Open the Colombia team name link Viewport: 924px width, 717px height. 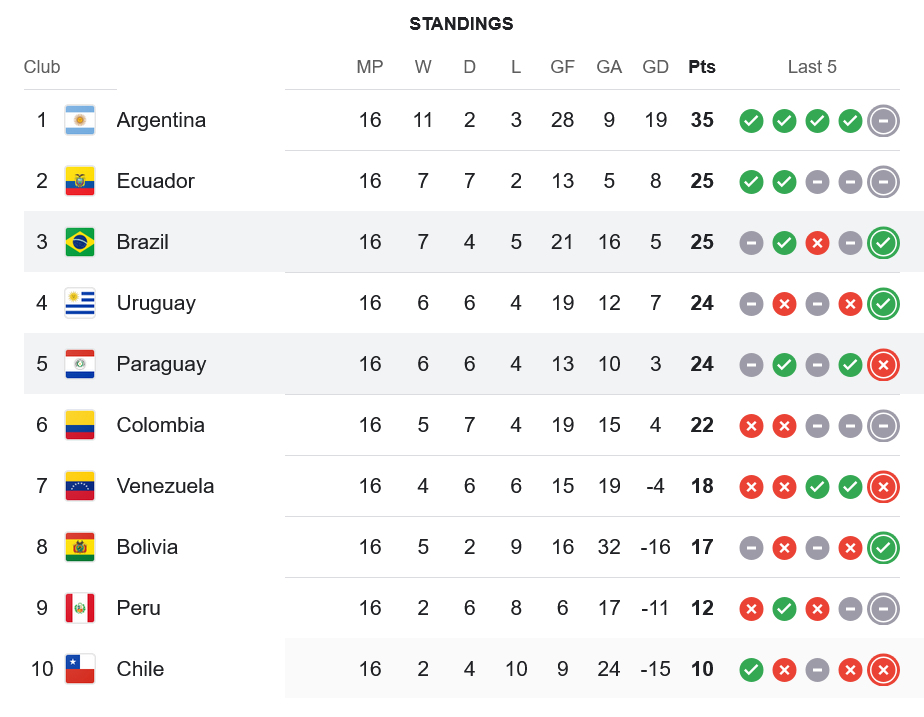pos(160,425)
